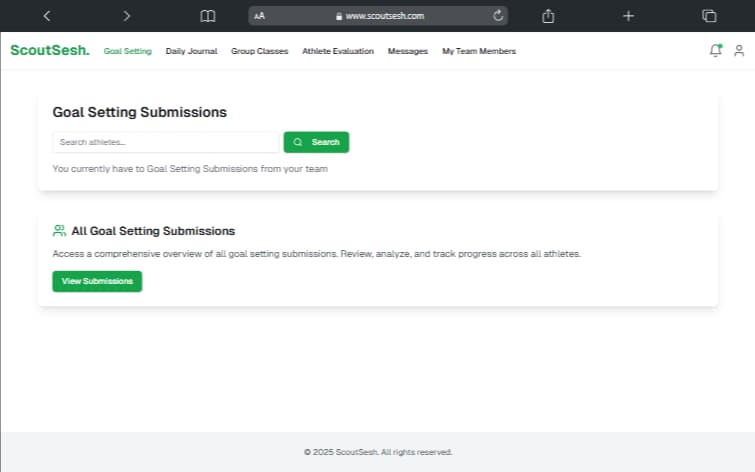Viewport: 755px width, 472px height.
Task: Open the Safari bookmarks book icon
Action: tap(207, 16)
